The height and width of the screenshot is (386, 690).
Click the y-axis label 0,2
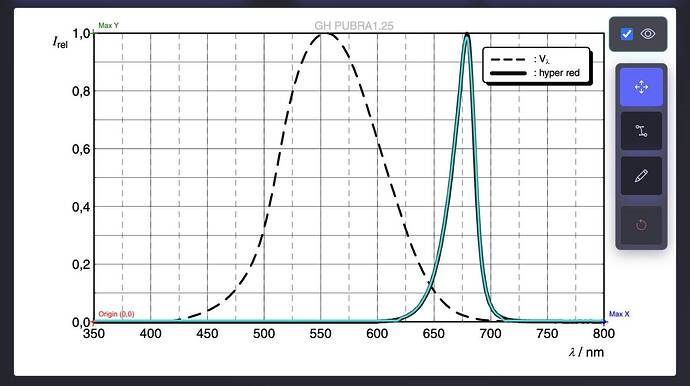81,265
